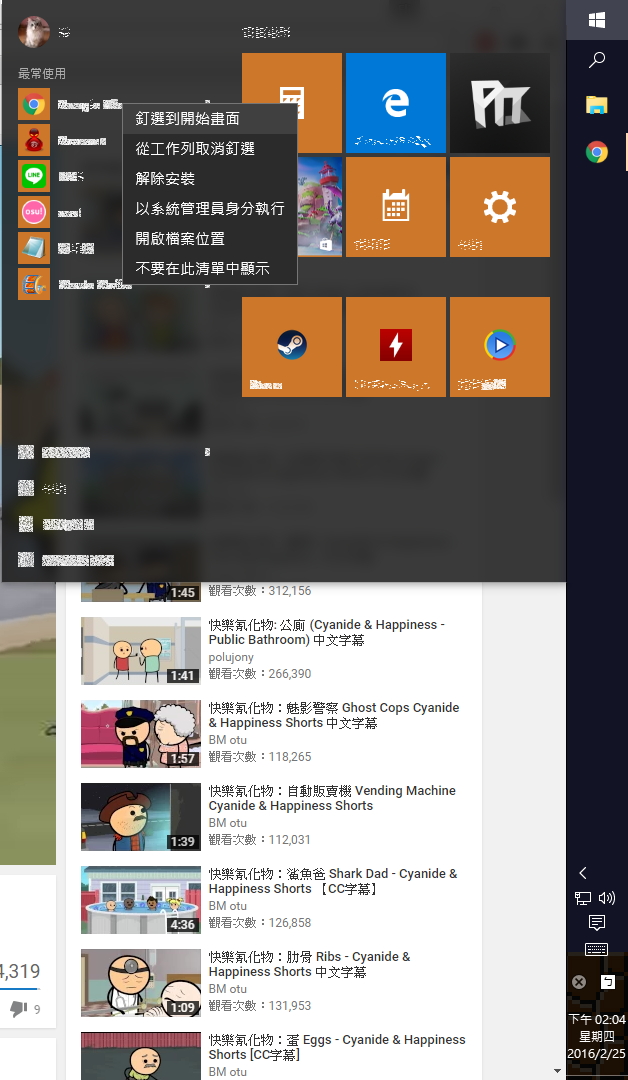Open the network status tray icon

(x=583, y=898)
